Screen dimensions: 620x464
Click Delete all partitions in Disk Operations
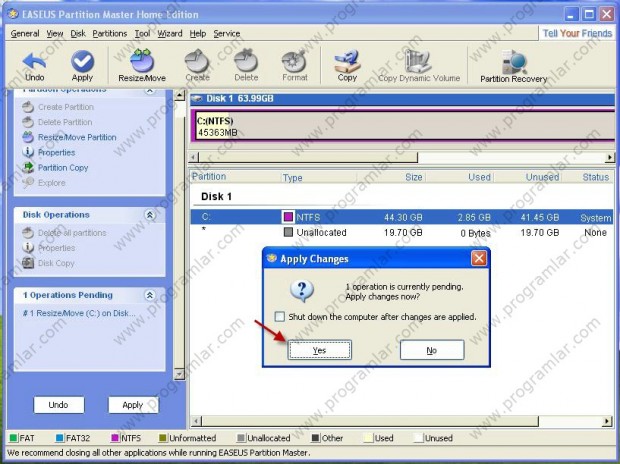pyautogui.click(x=64, y=233)
